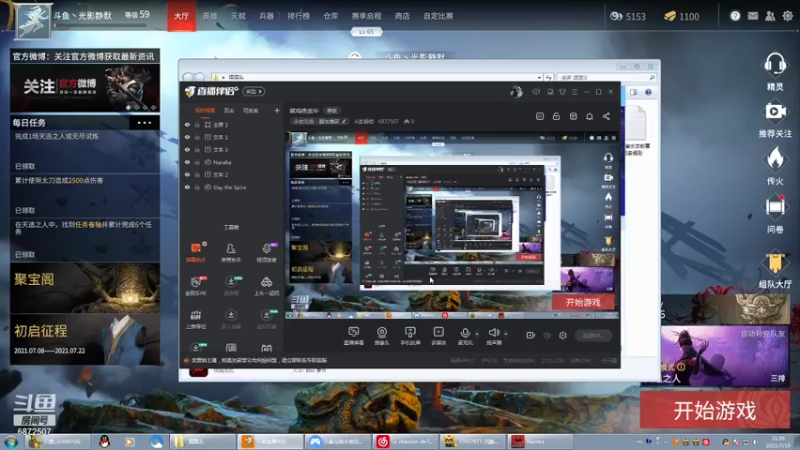Screen dimensions: 800x450
Task: Click the camera 摄像头 source icon
Action: point(382,332)
